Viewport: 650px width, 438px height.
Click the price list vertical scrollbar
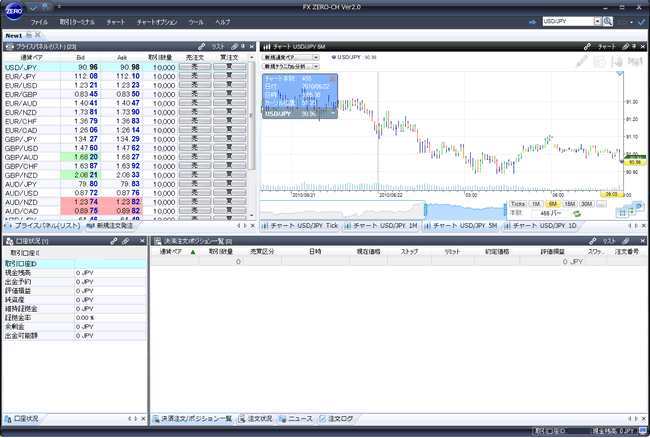[251, 115]
